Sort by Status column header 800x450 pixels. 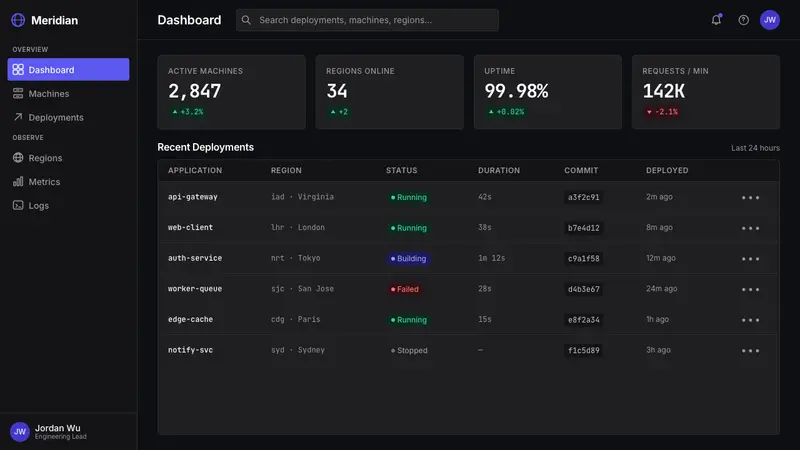click(x=402, y=170)
